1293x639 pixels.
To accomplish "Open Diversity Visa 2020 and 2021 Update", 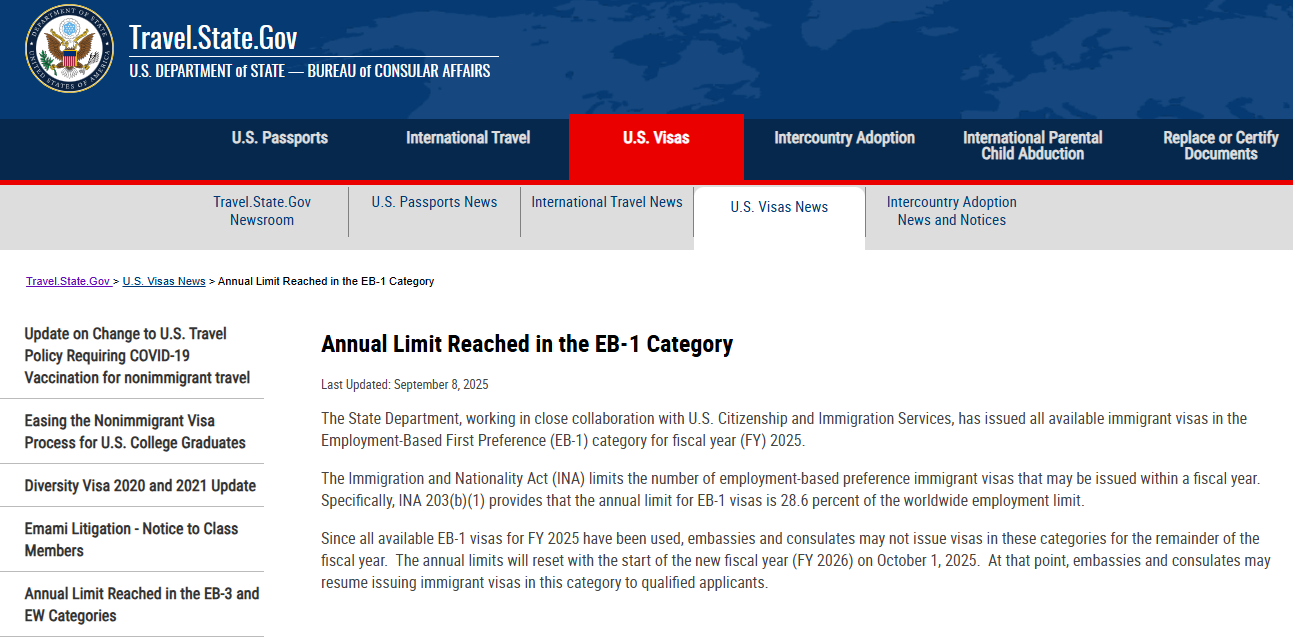I will (140, 486).
